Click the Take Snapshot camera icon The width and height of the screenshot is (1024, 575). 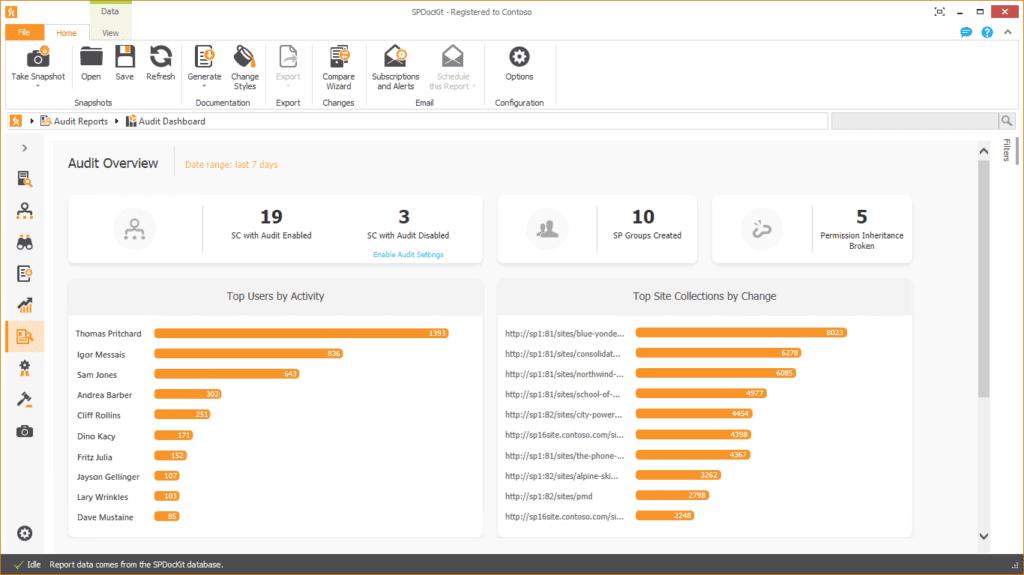(x=38, y=58)
